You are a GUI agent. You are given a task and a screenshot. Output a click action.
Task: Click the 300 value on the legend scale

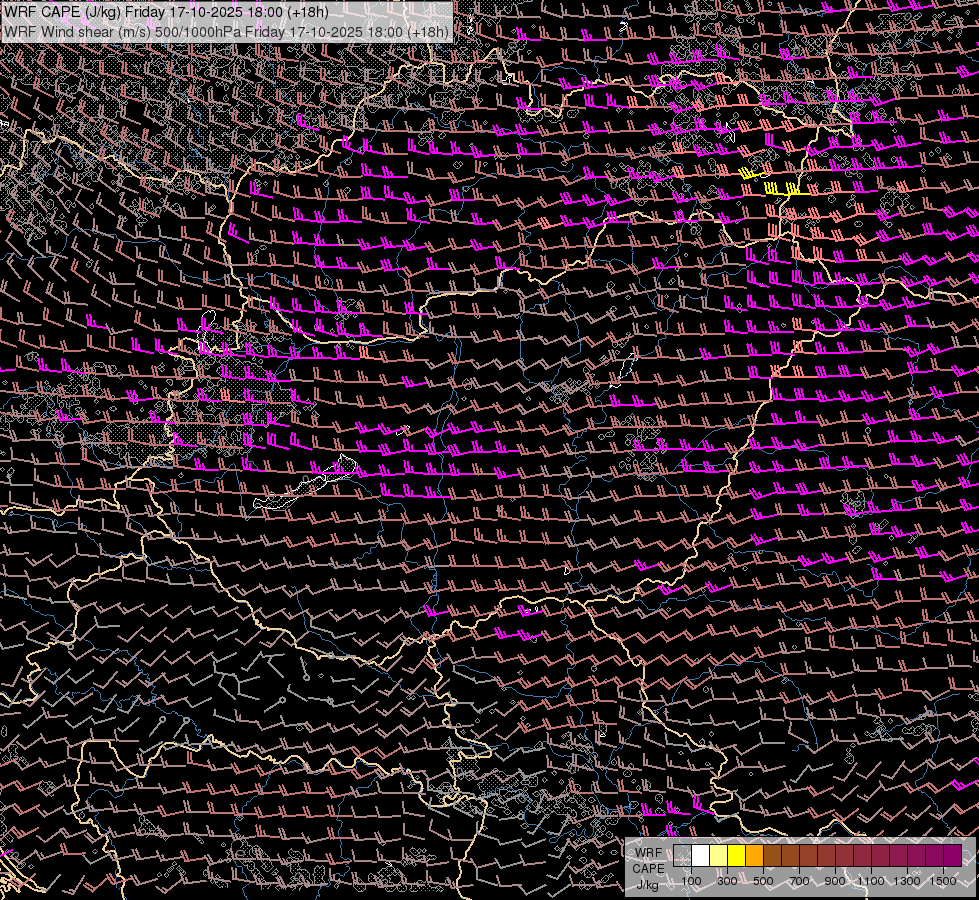point(727,881)
